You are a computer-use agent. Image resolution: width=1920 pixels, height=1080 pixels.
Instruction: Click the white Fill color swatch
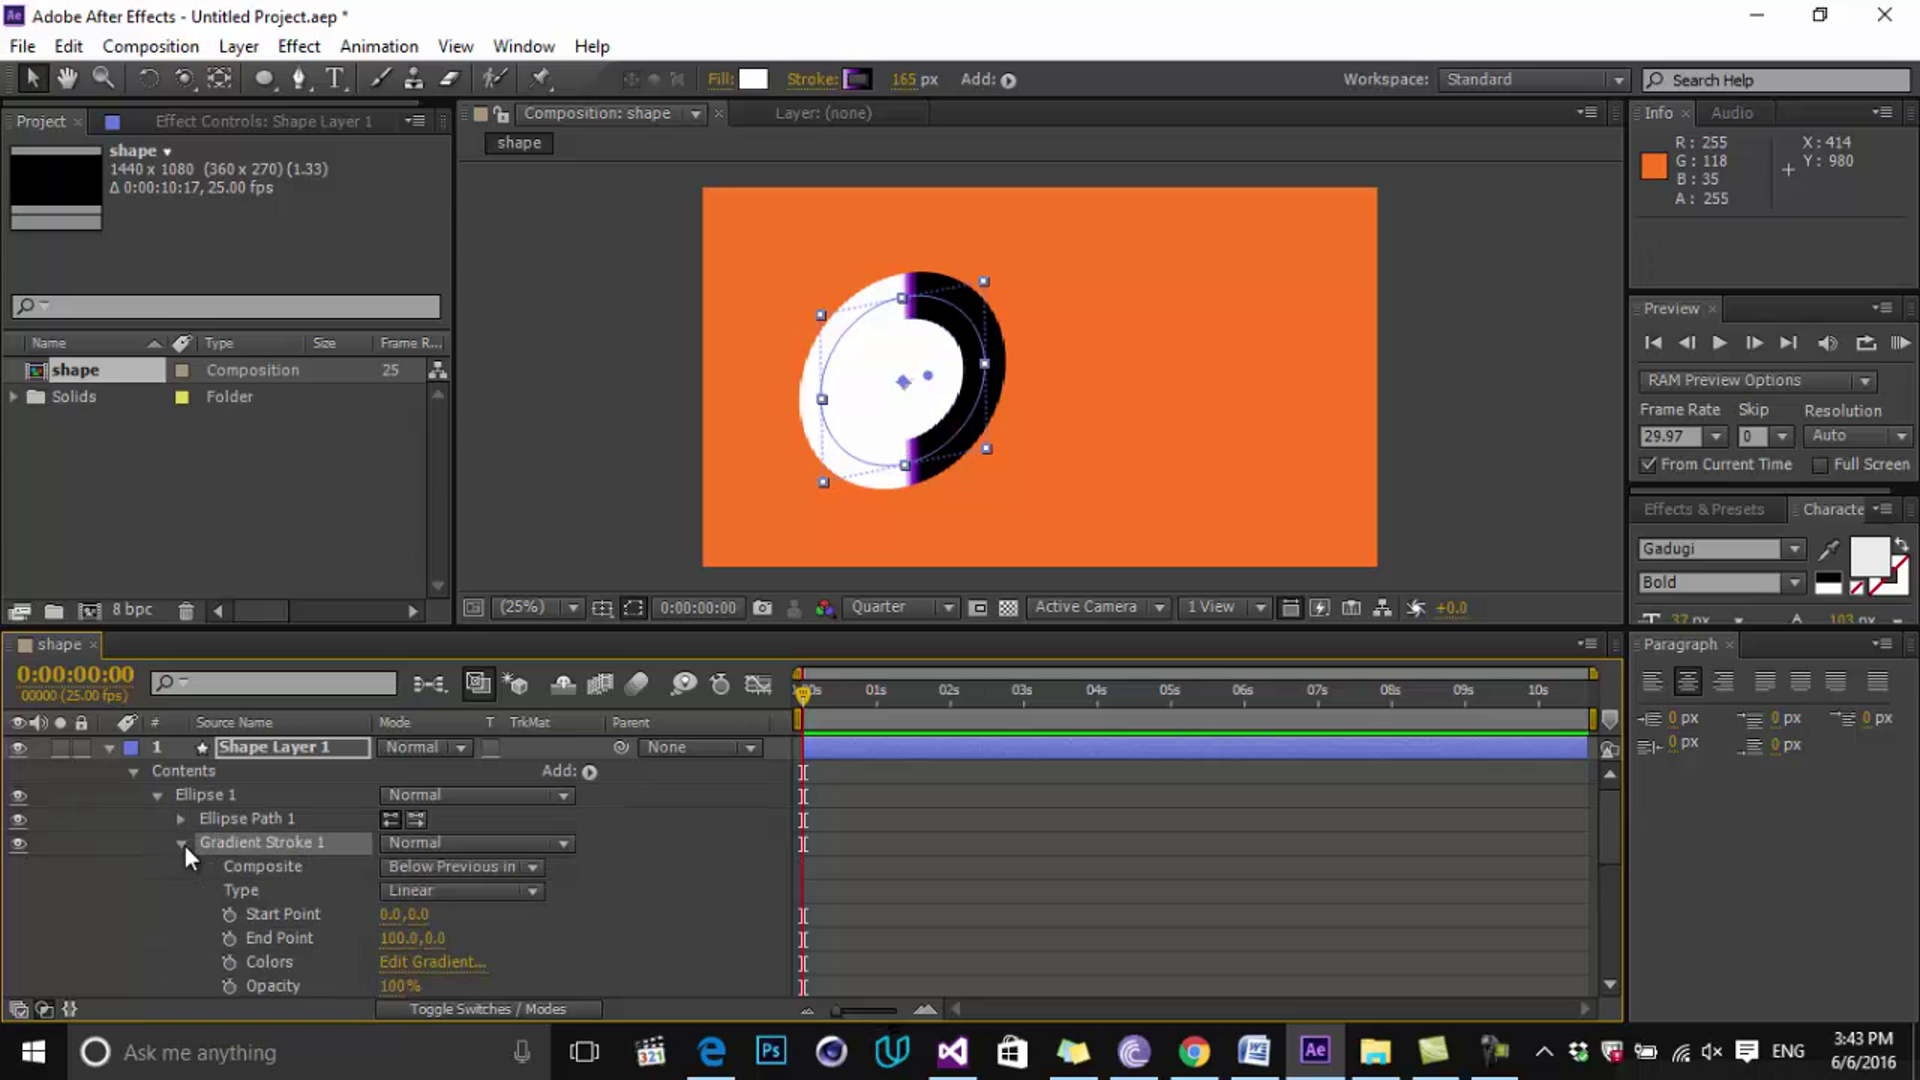[x=753, y=79]
